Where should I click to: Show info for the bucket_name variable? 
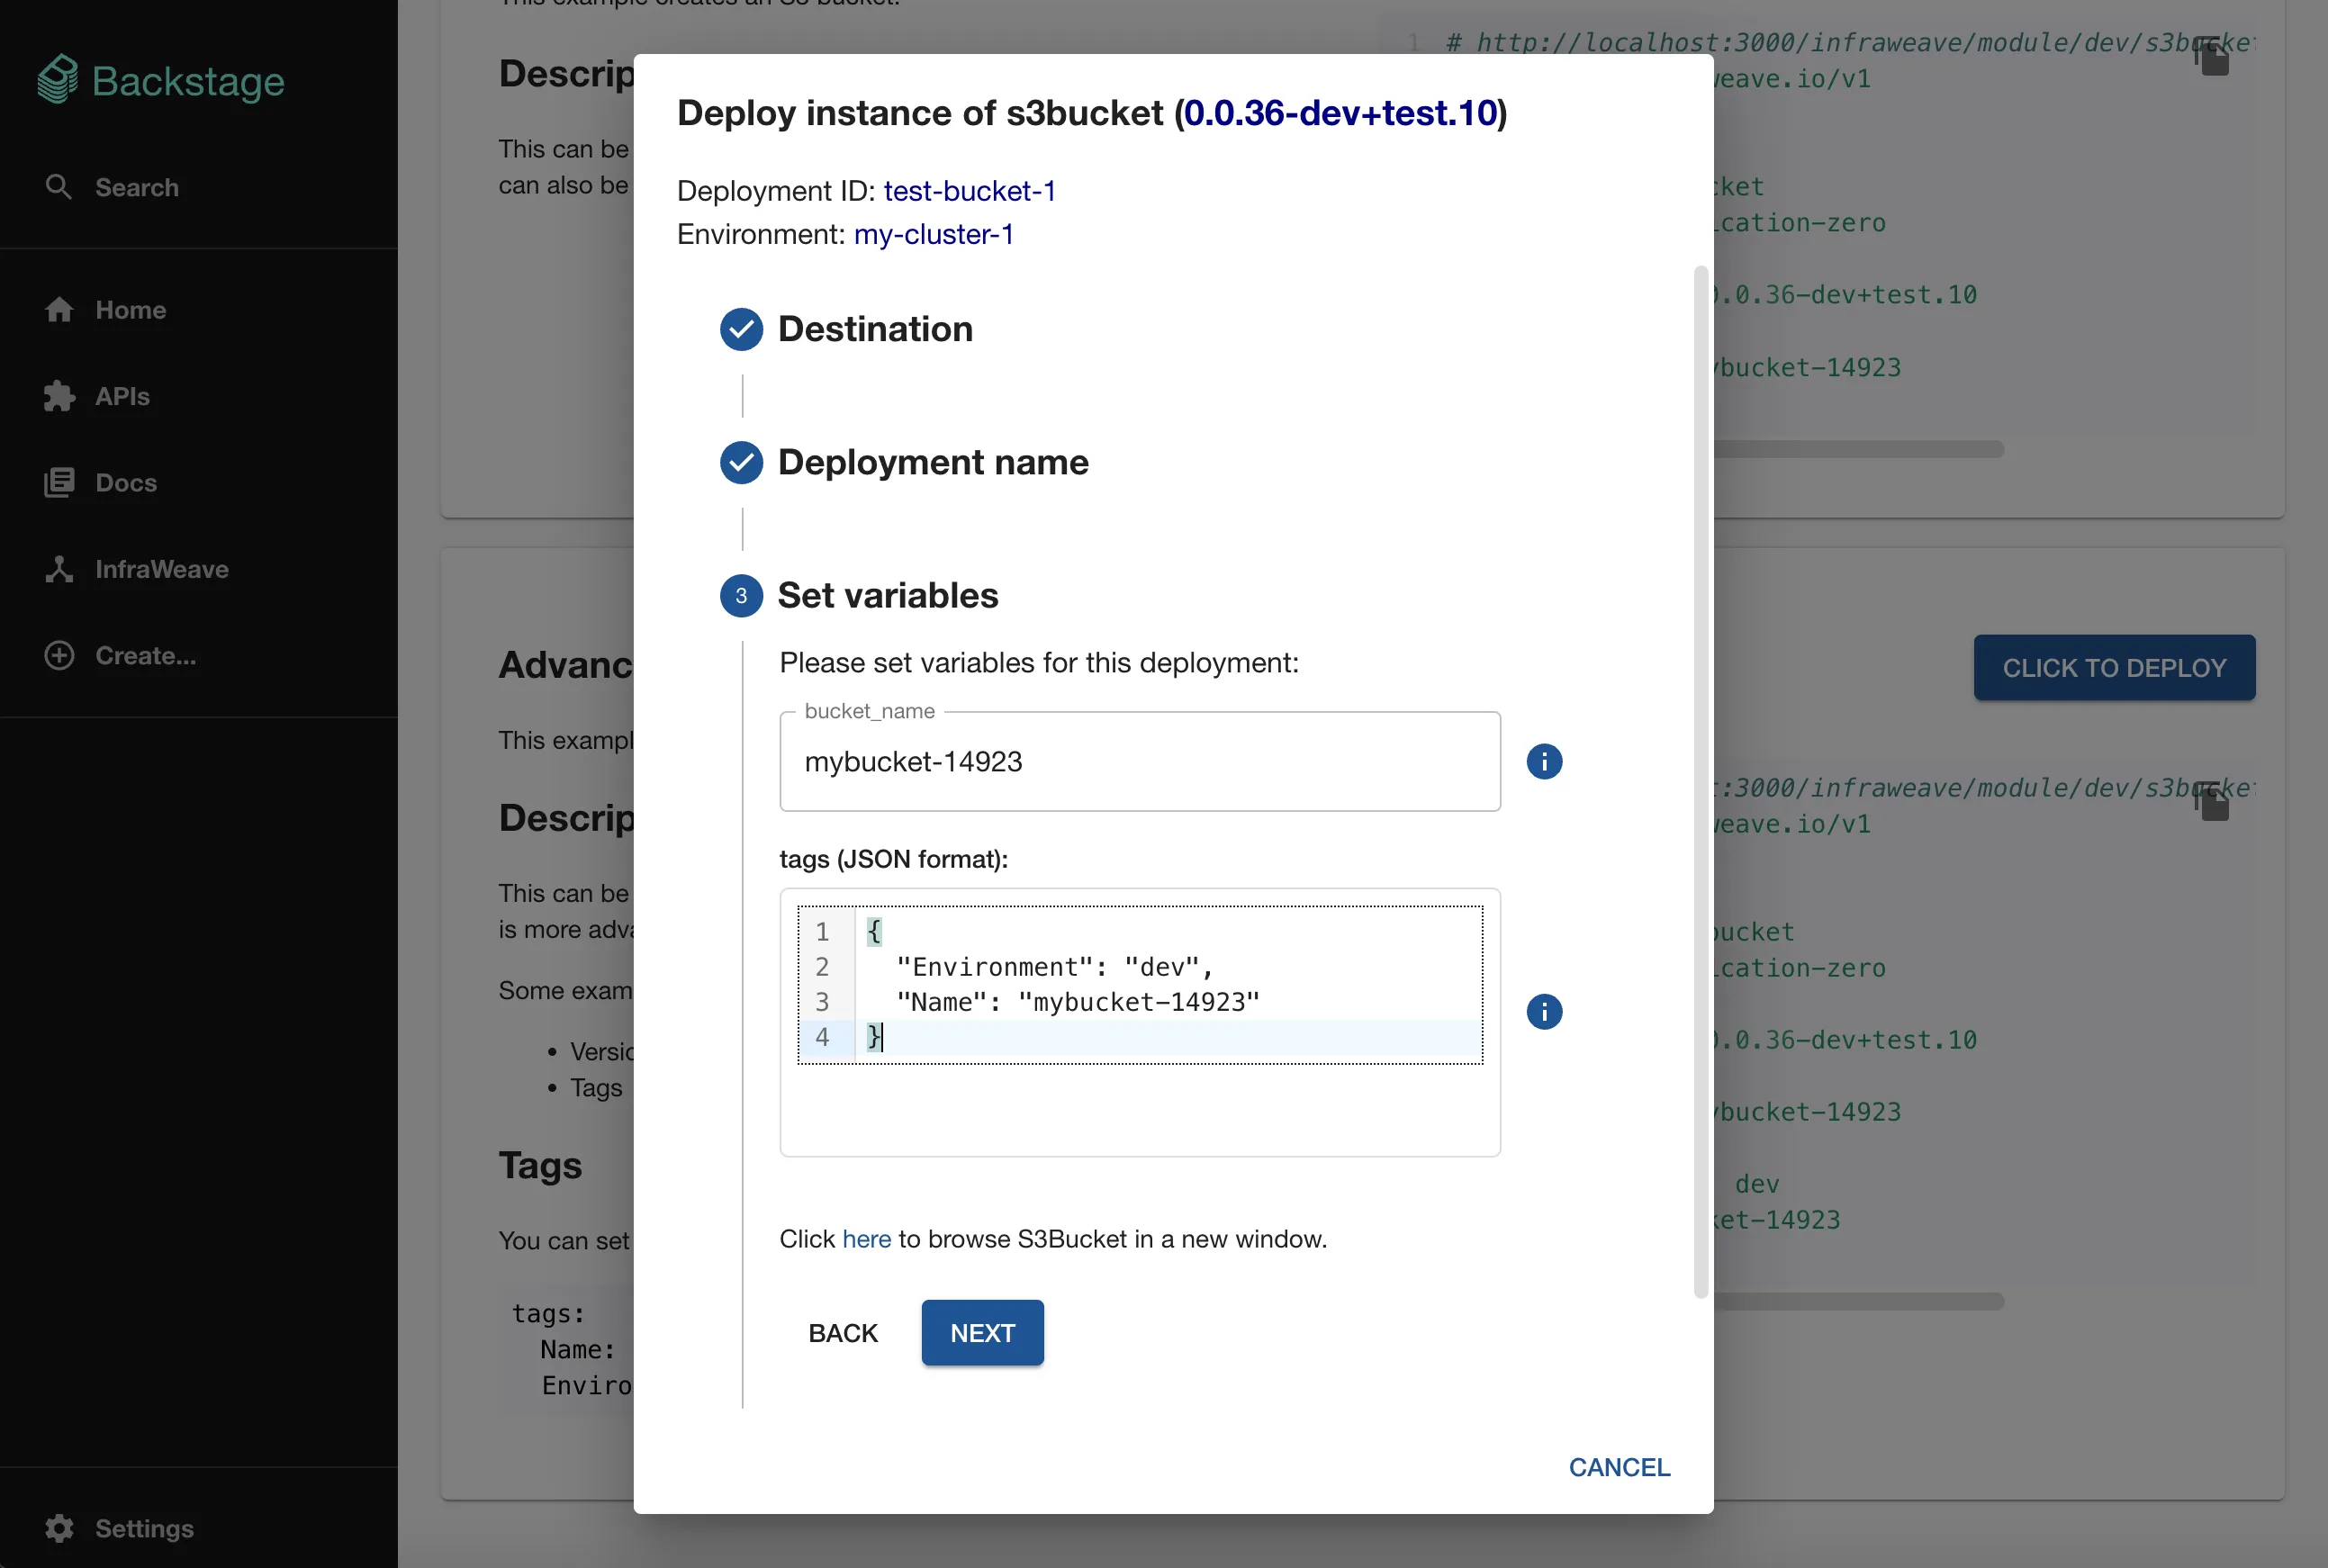(1543, 762)
